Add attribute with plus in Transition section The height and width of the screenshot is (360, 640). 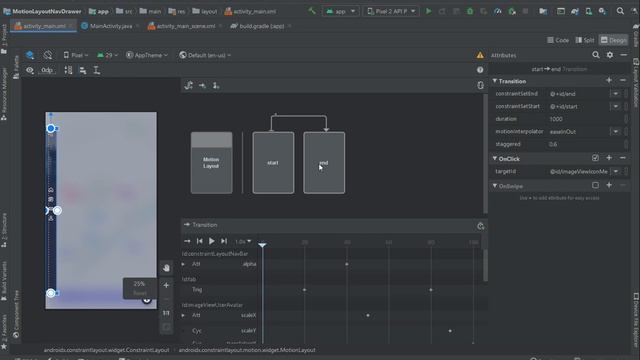[x=609, y=80]
